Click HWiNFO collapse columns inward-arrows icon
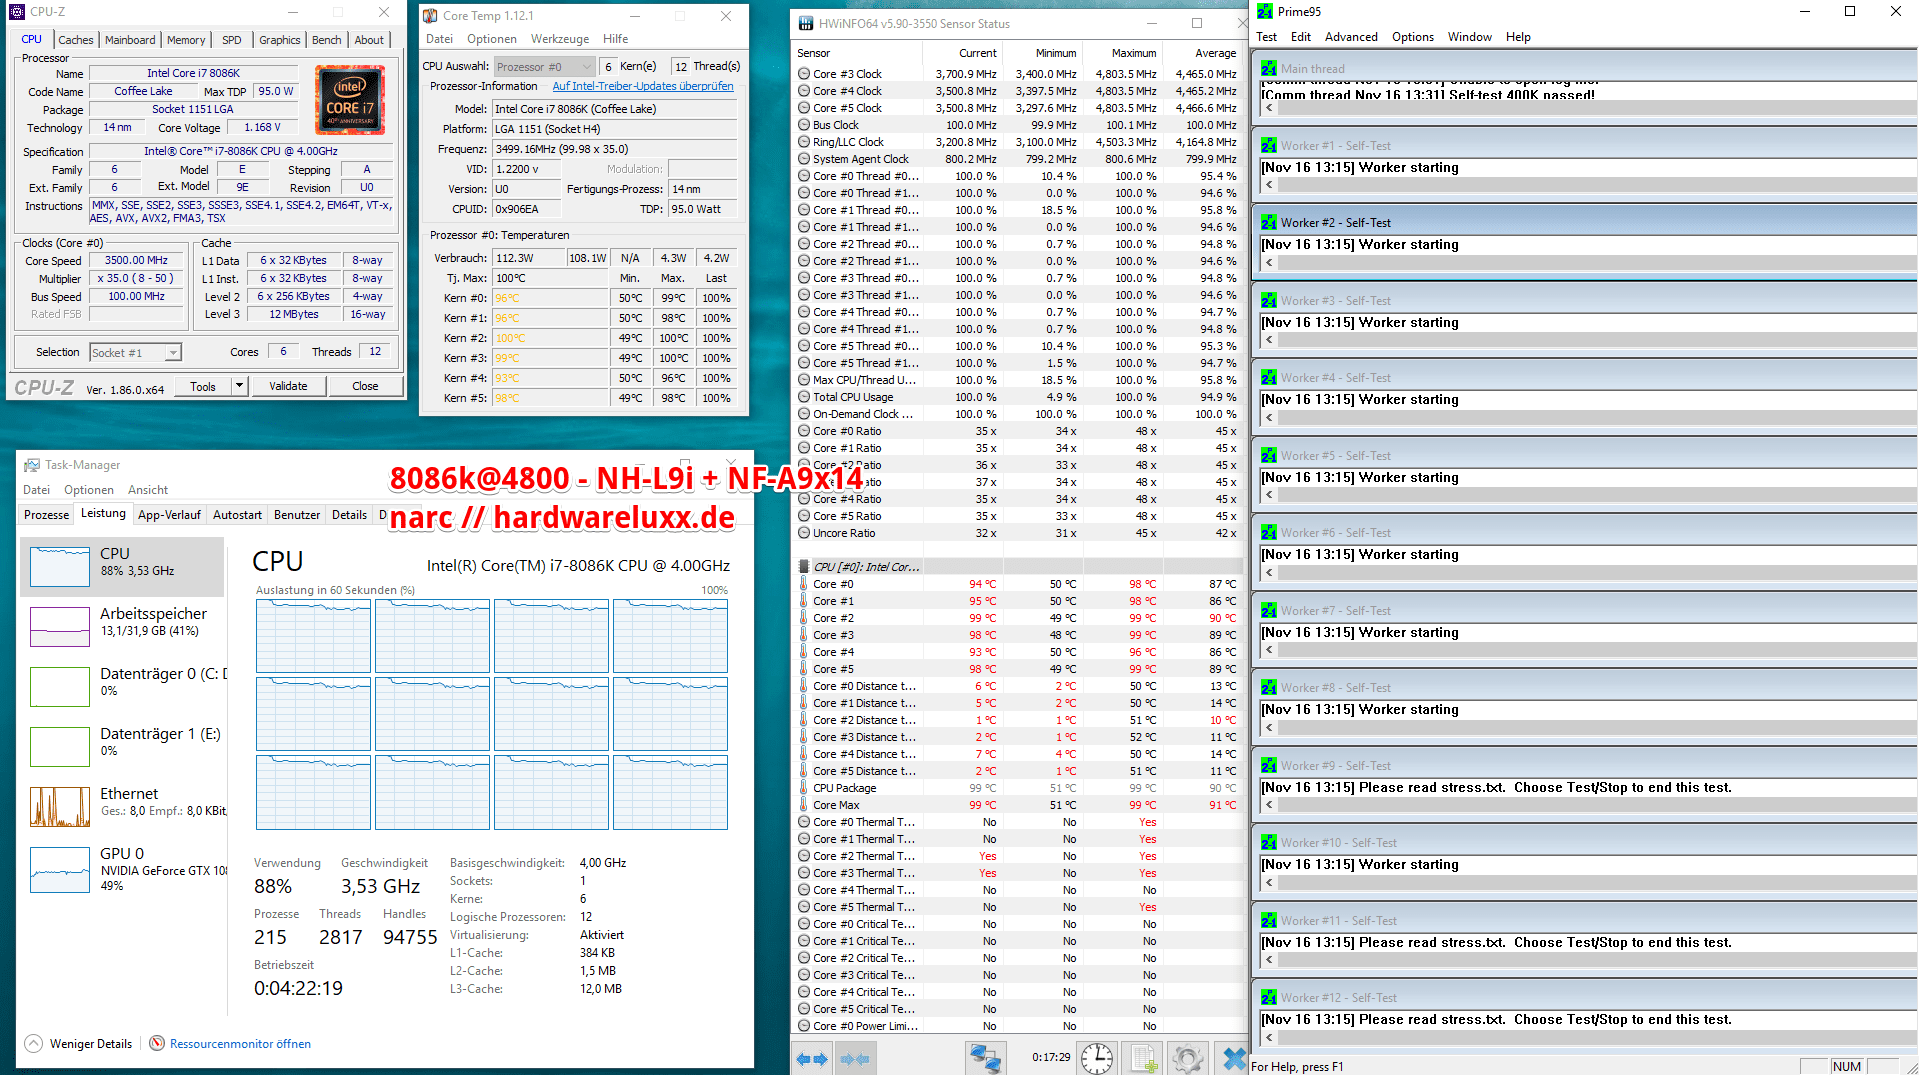Image resolution: width=1919 pixels, height=1075 pixels. [855, 1058]
